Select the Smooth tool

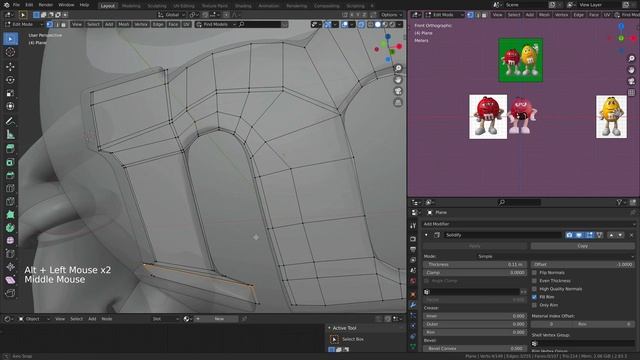10,240
